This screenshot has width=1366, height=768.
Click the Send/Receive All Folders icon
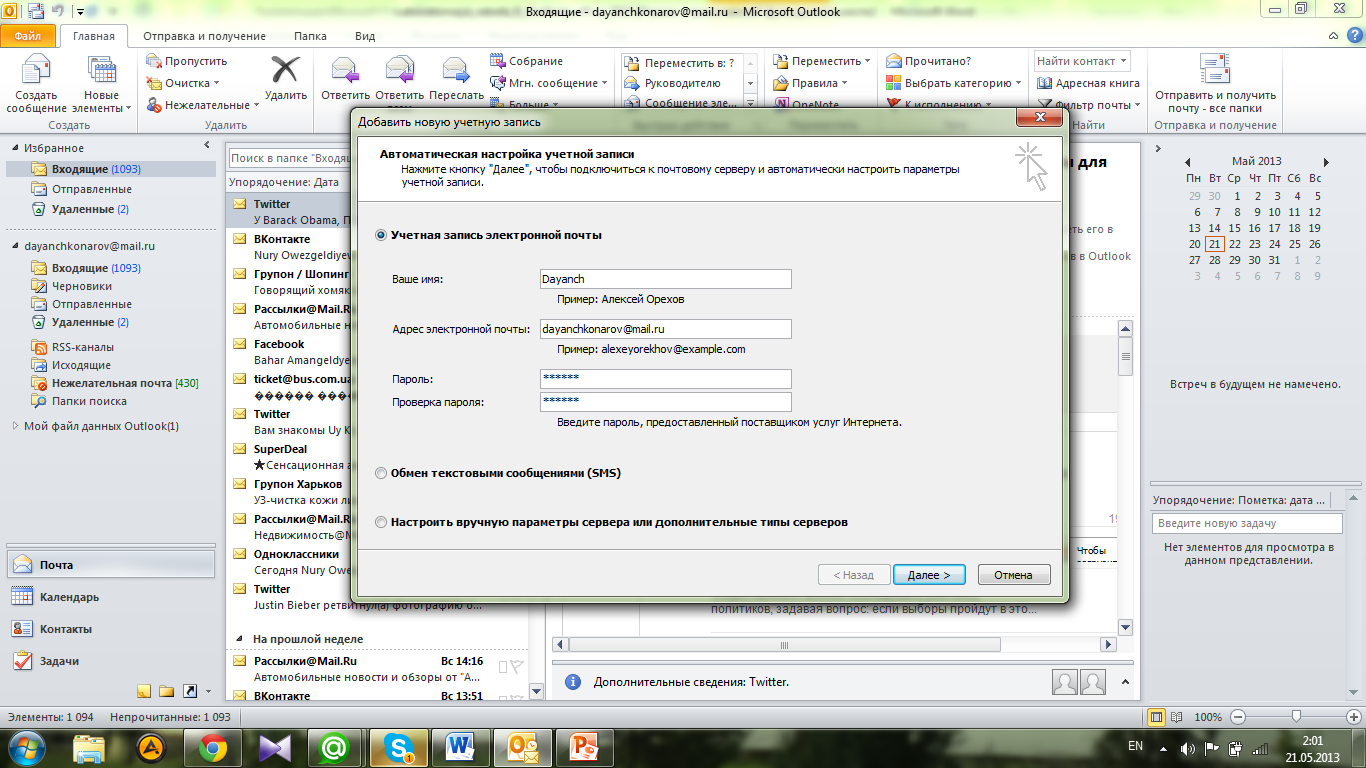point(1214,70)
